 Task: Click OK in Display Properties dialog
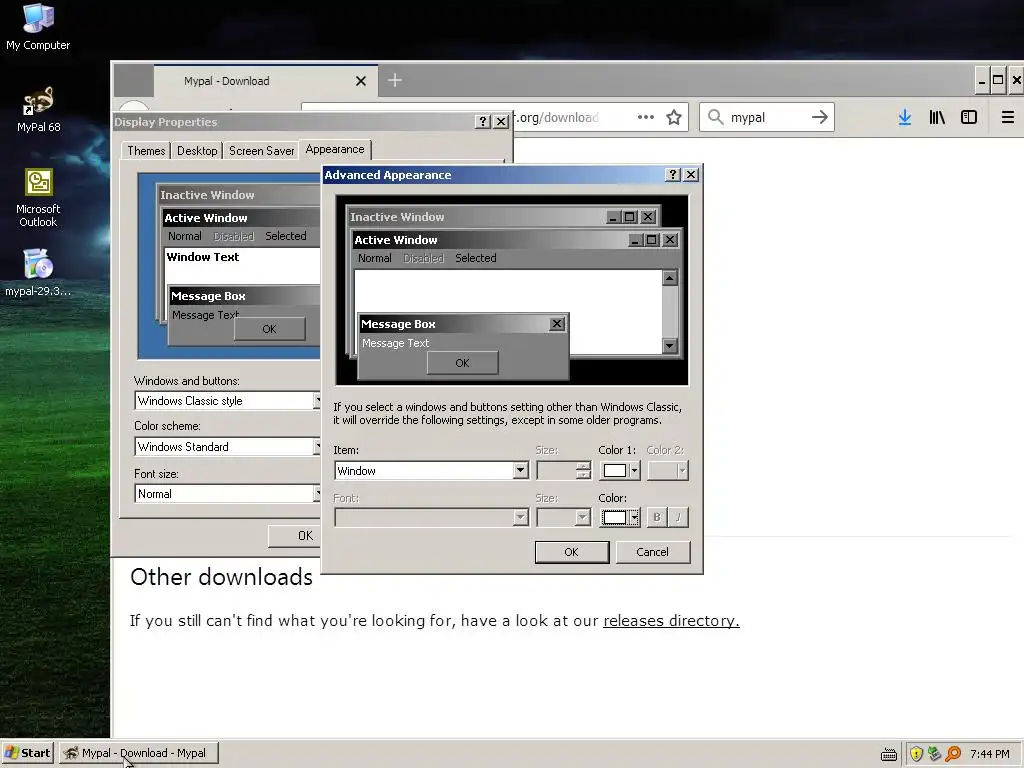coord(295,536)
